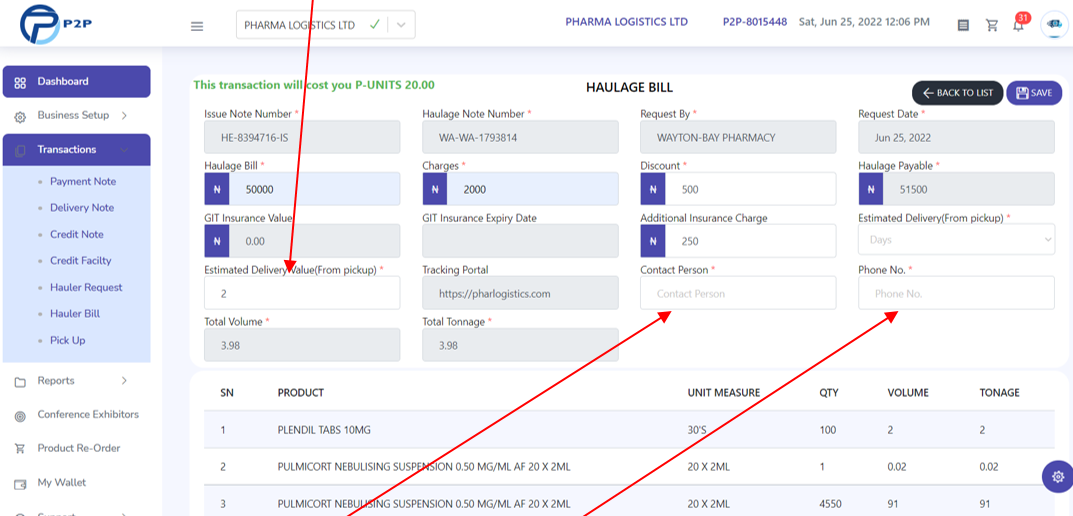The image size is (1073, 516).
Task: Click the Discount amount field
Action: 750,189
